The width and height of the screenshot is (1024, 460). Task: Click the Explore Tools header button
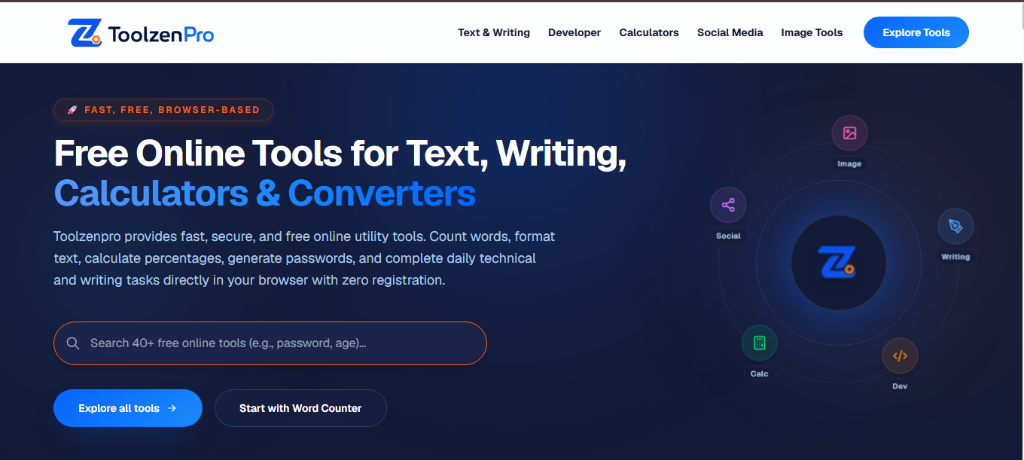[916, 33]
